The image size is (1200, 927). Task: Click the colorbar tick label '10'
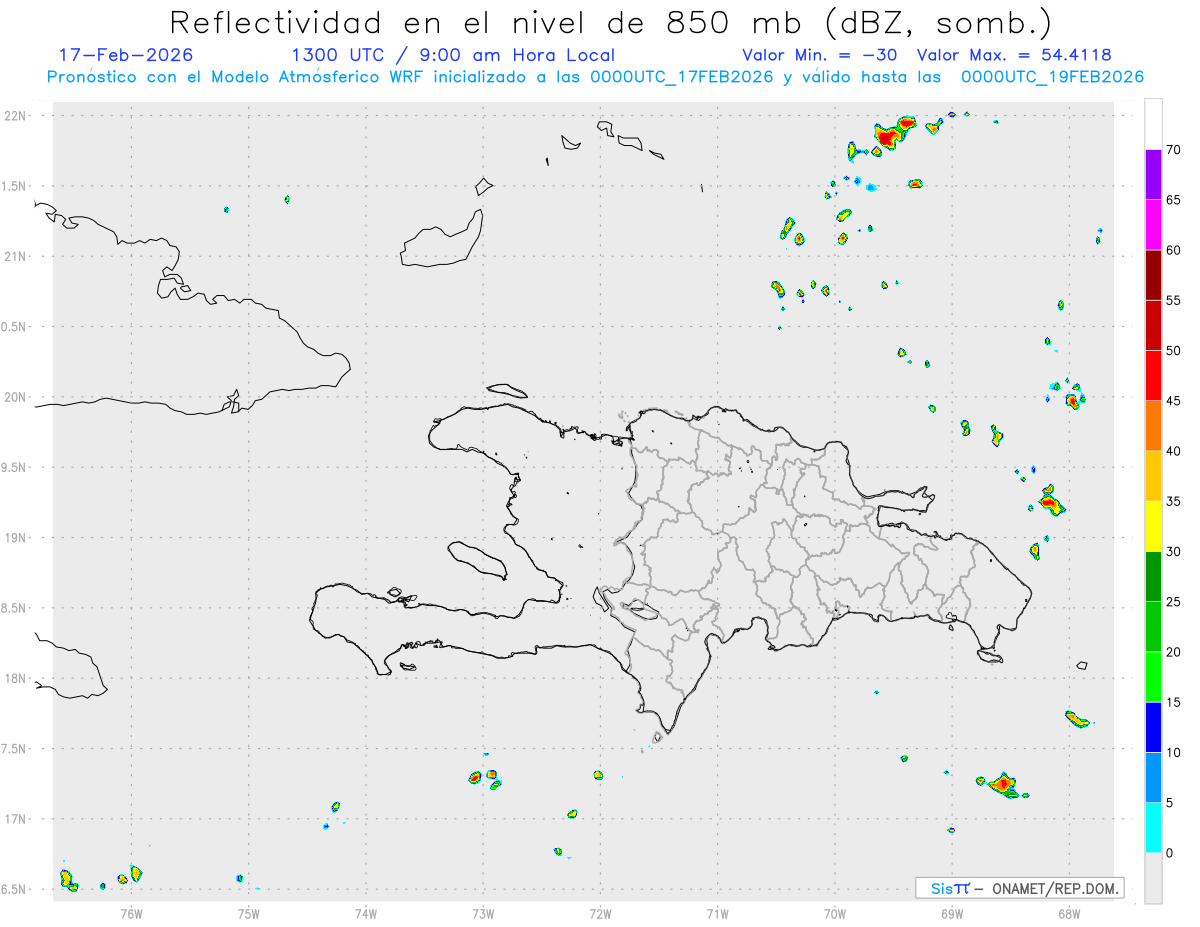1173,753
